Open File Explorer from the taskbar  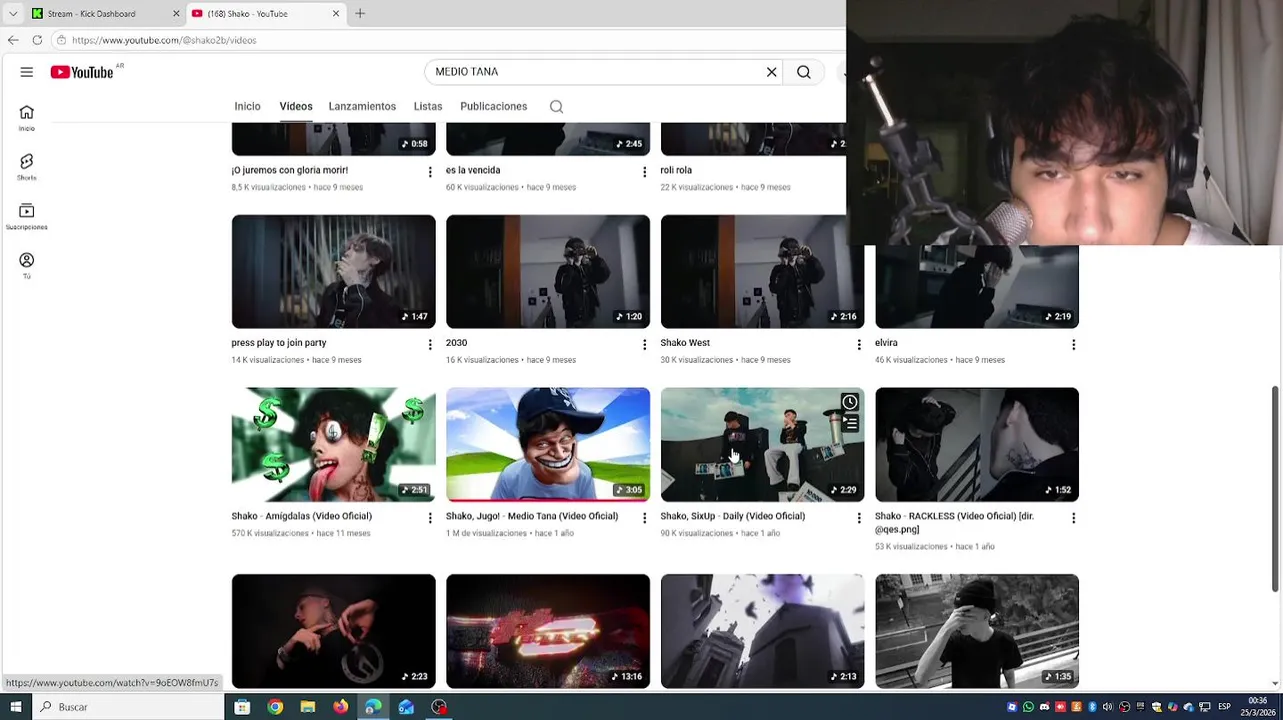(308, 707)
